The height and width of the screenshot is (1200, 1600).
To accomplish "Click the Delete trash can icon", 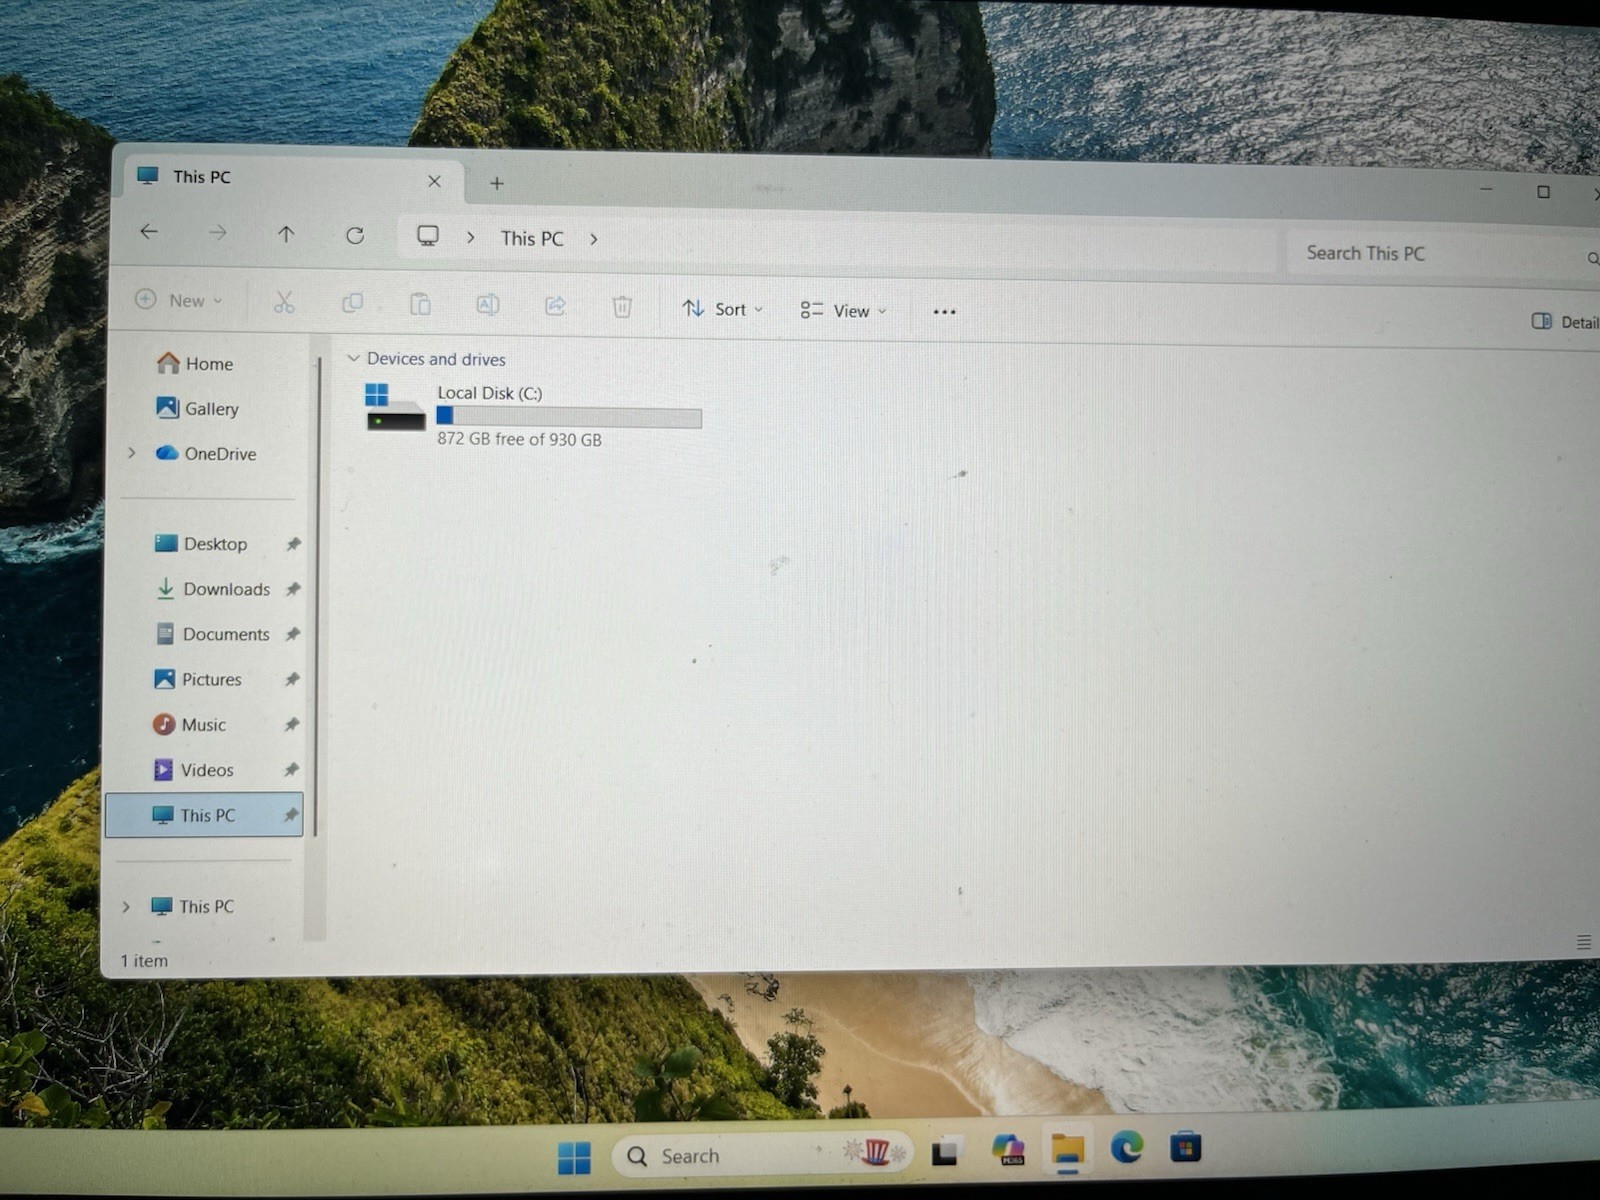I will tap(622, 307).
